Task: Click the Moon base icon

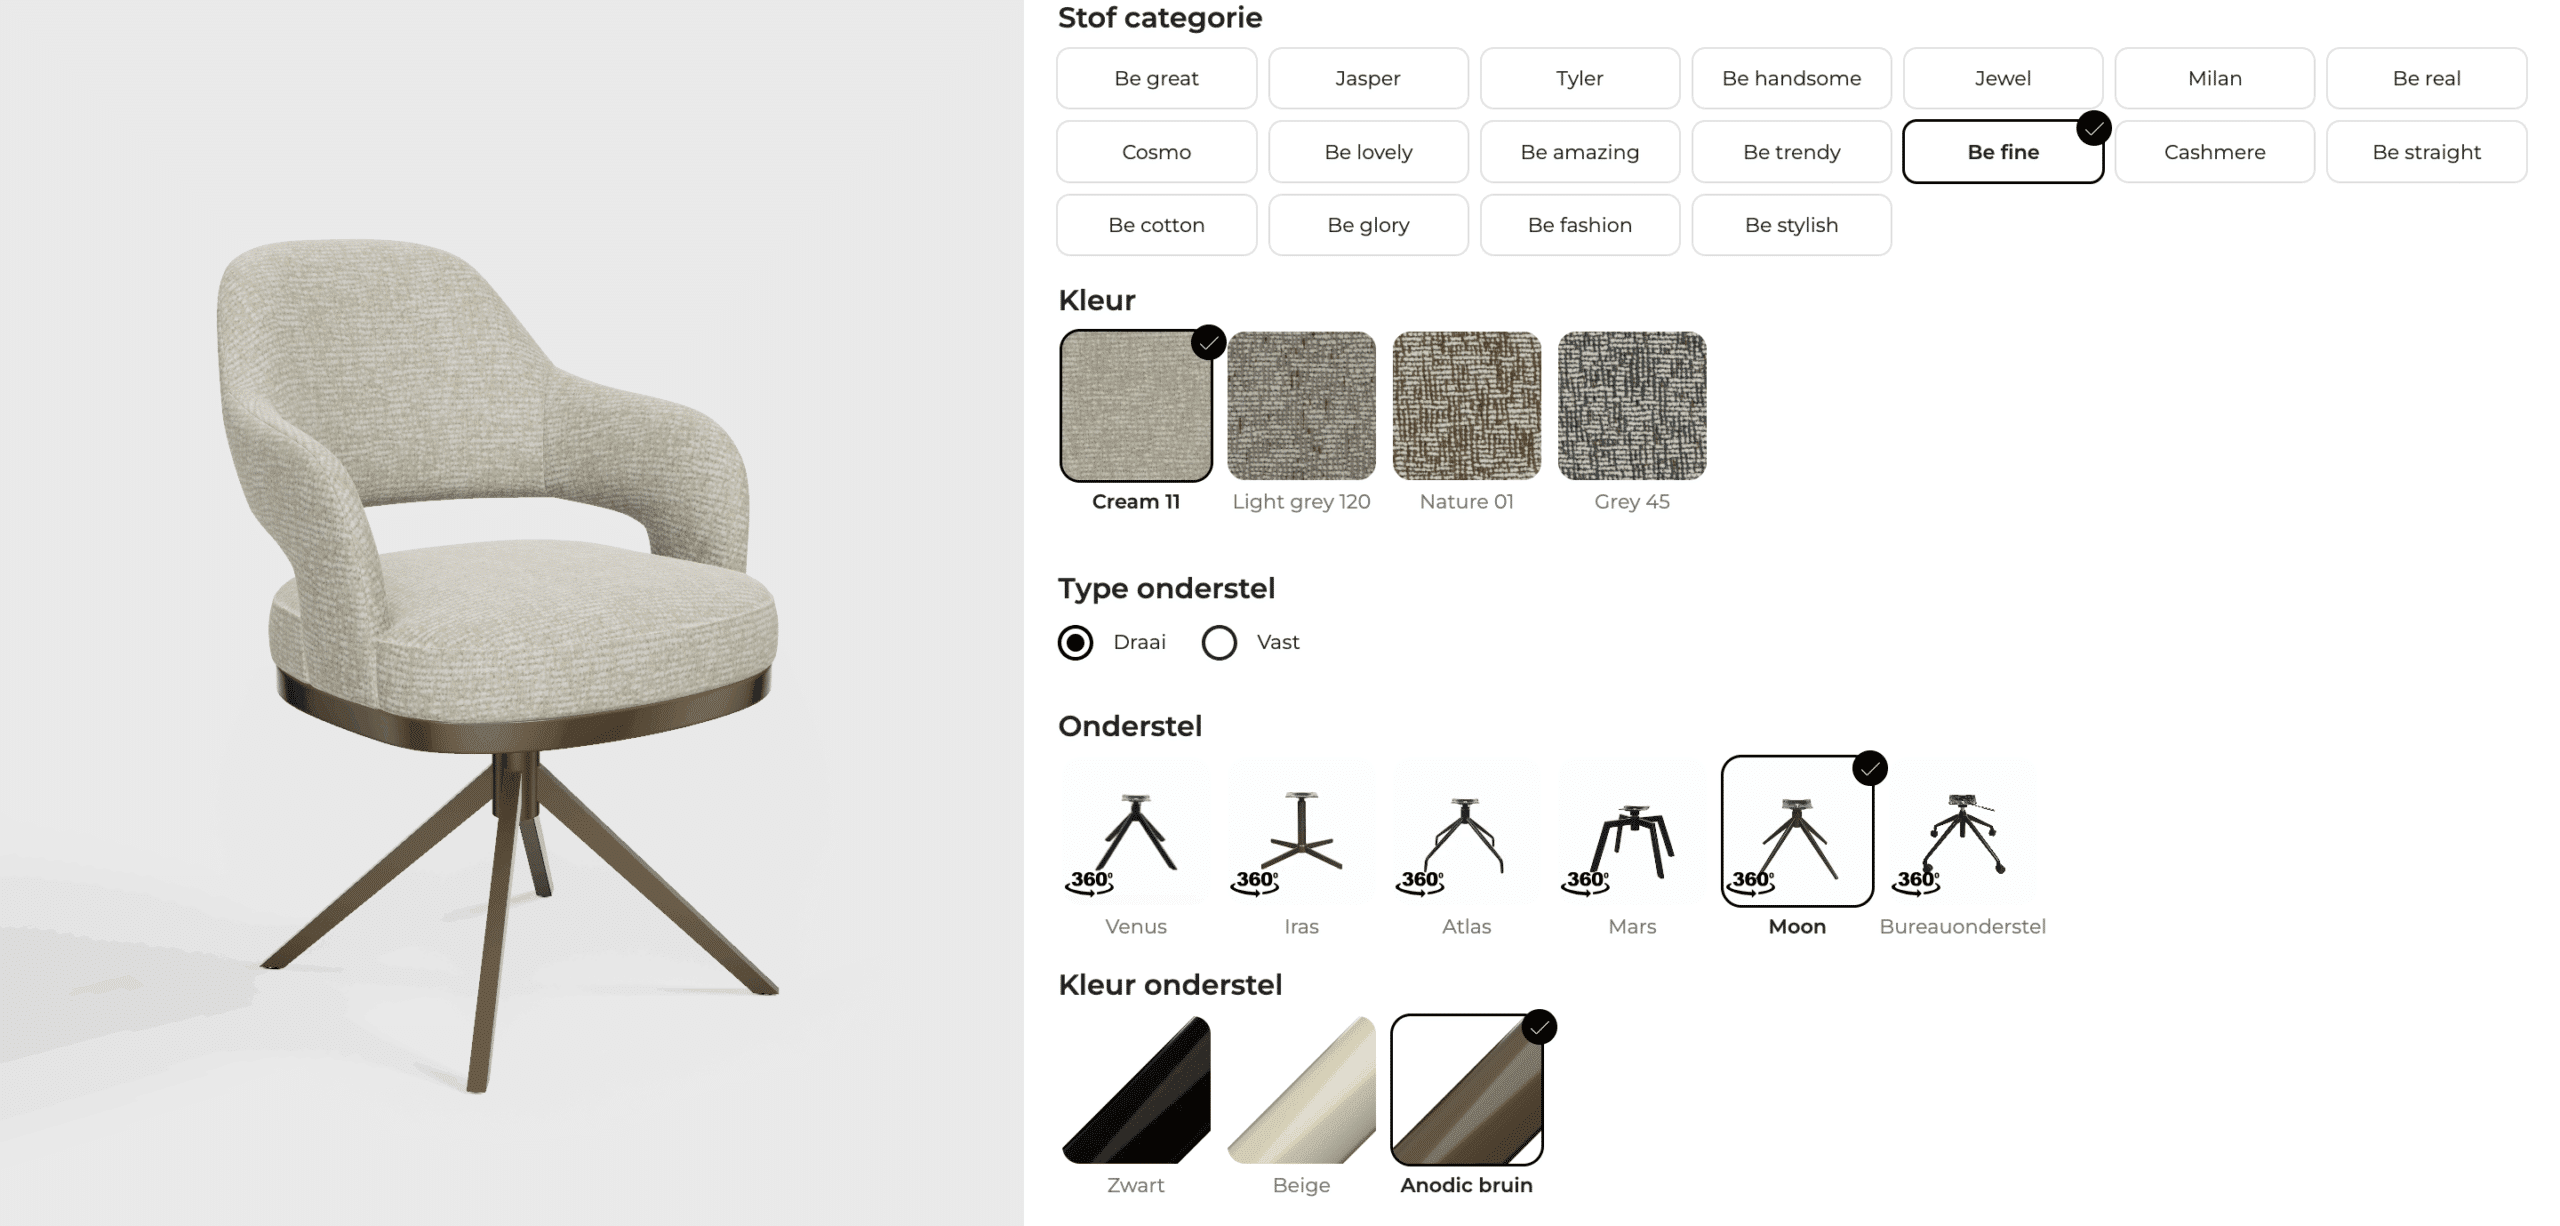Action: click(1797, 831)
